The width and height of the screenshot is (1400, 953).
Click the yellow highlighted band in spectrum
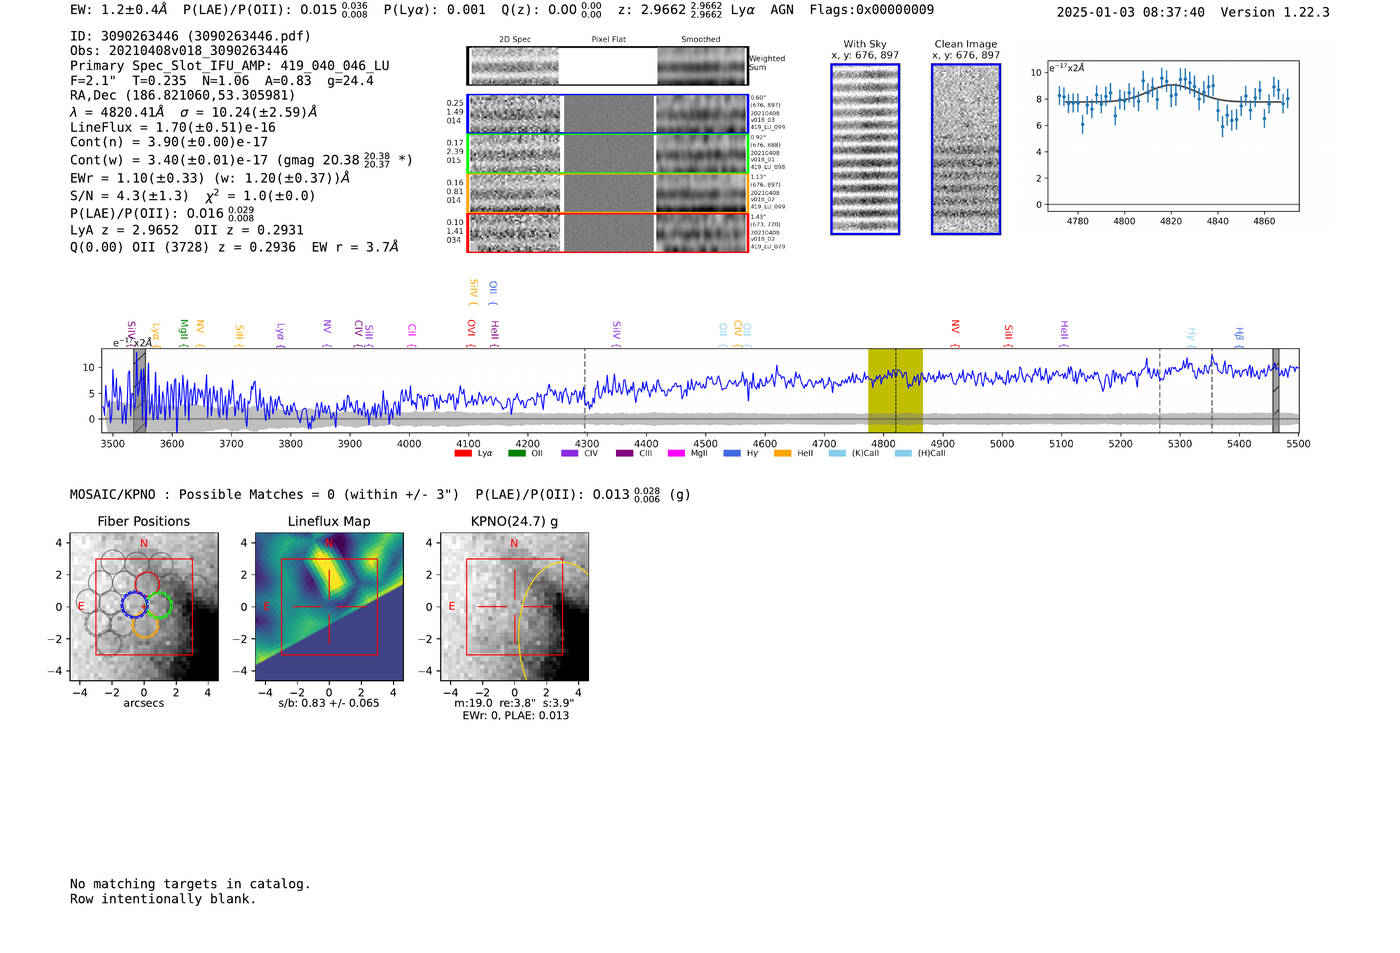click(894, 390)
